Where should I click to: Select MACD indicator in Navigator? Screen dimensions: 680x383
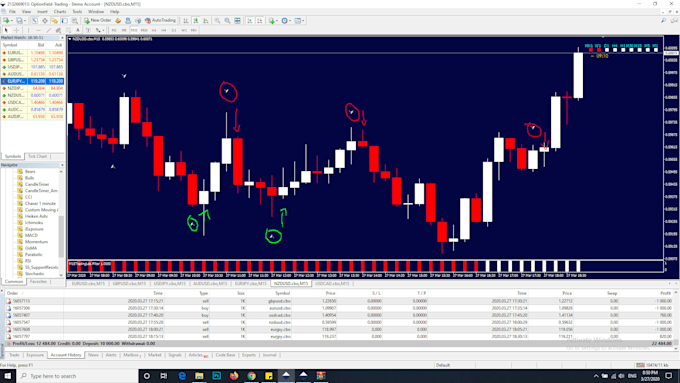pos(31,235)
